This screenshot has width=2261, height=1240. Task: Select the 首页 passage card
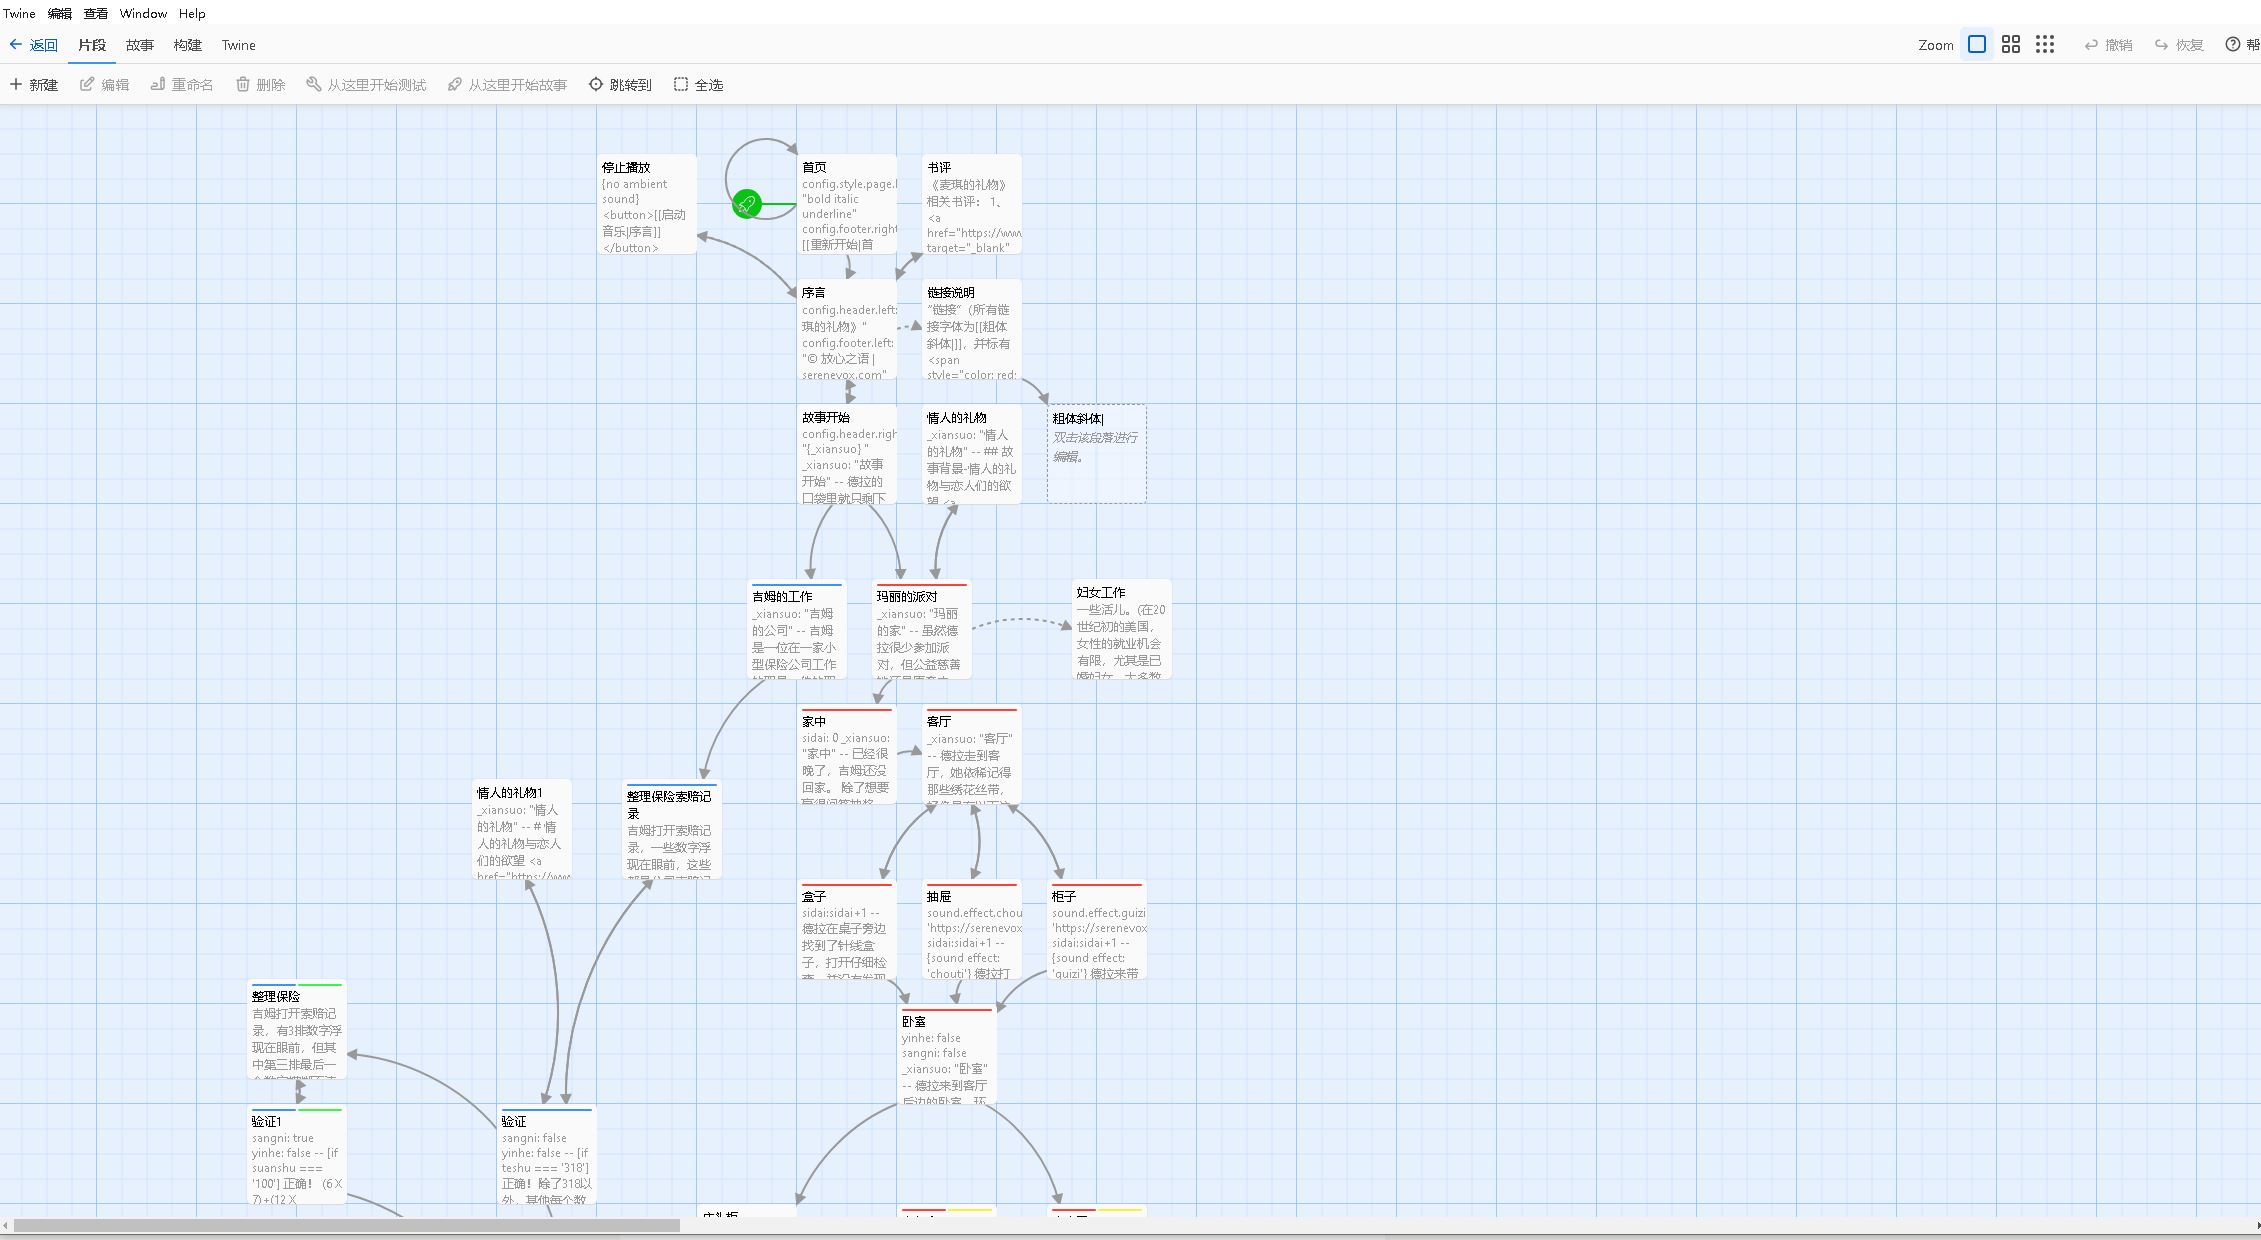[x=847, y=204]
